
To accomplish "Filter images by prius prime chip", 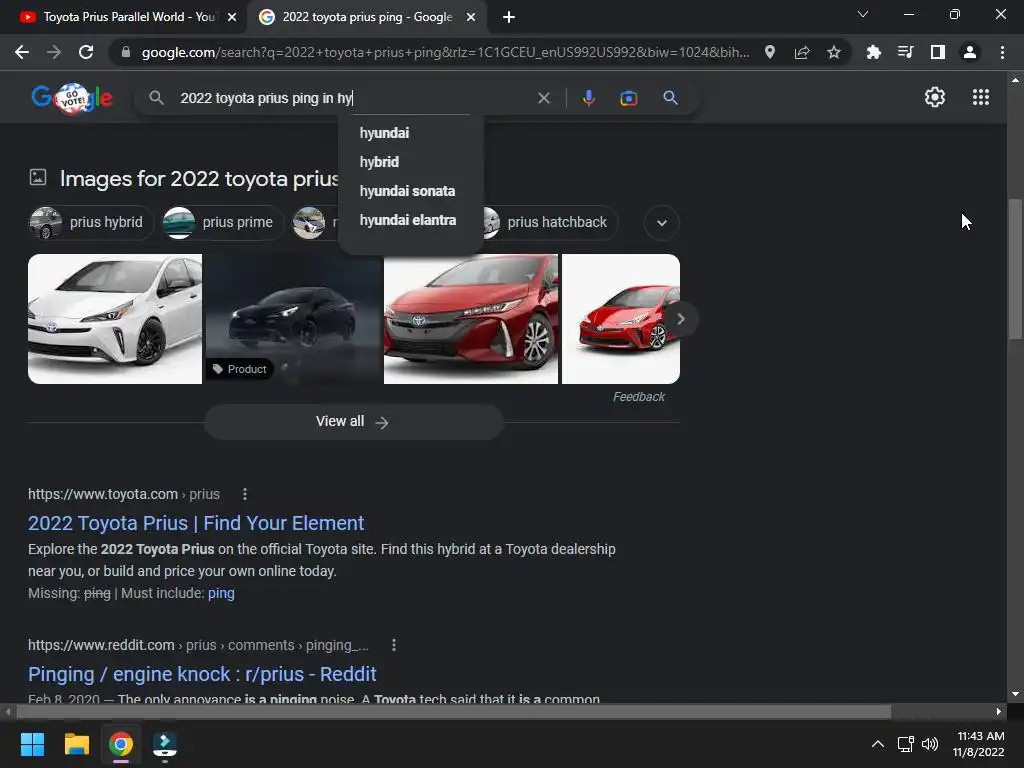I will 223,223.
